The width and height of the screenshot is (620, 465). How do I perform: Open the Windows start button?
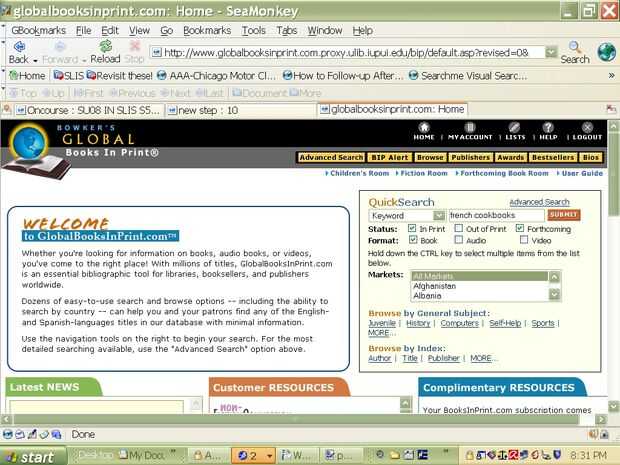(32, 457)
